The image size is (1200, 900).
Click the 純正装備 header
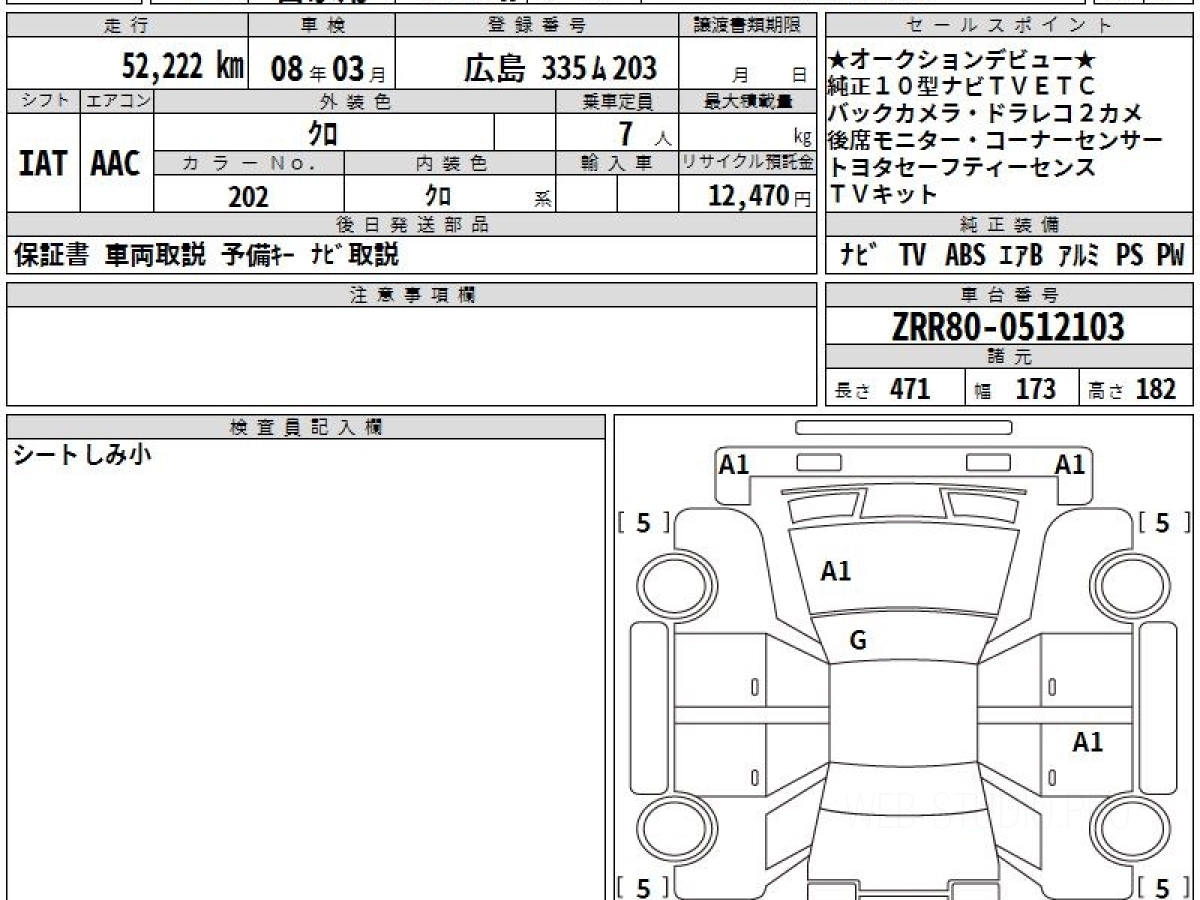[1010, 225]
